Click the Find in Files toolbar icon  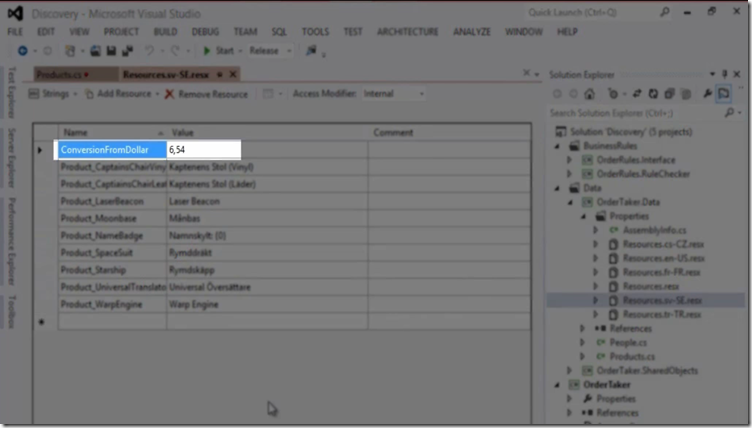pos(311,50)
